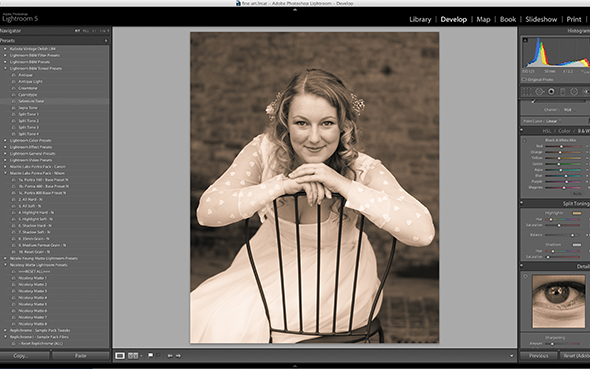The width and height of the screenshot is (590, 369).
Task: Apply the Creamtone preset
Action: click(x=28, y=88)
